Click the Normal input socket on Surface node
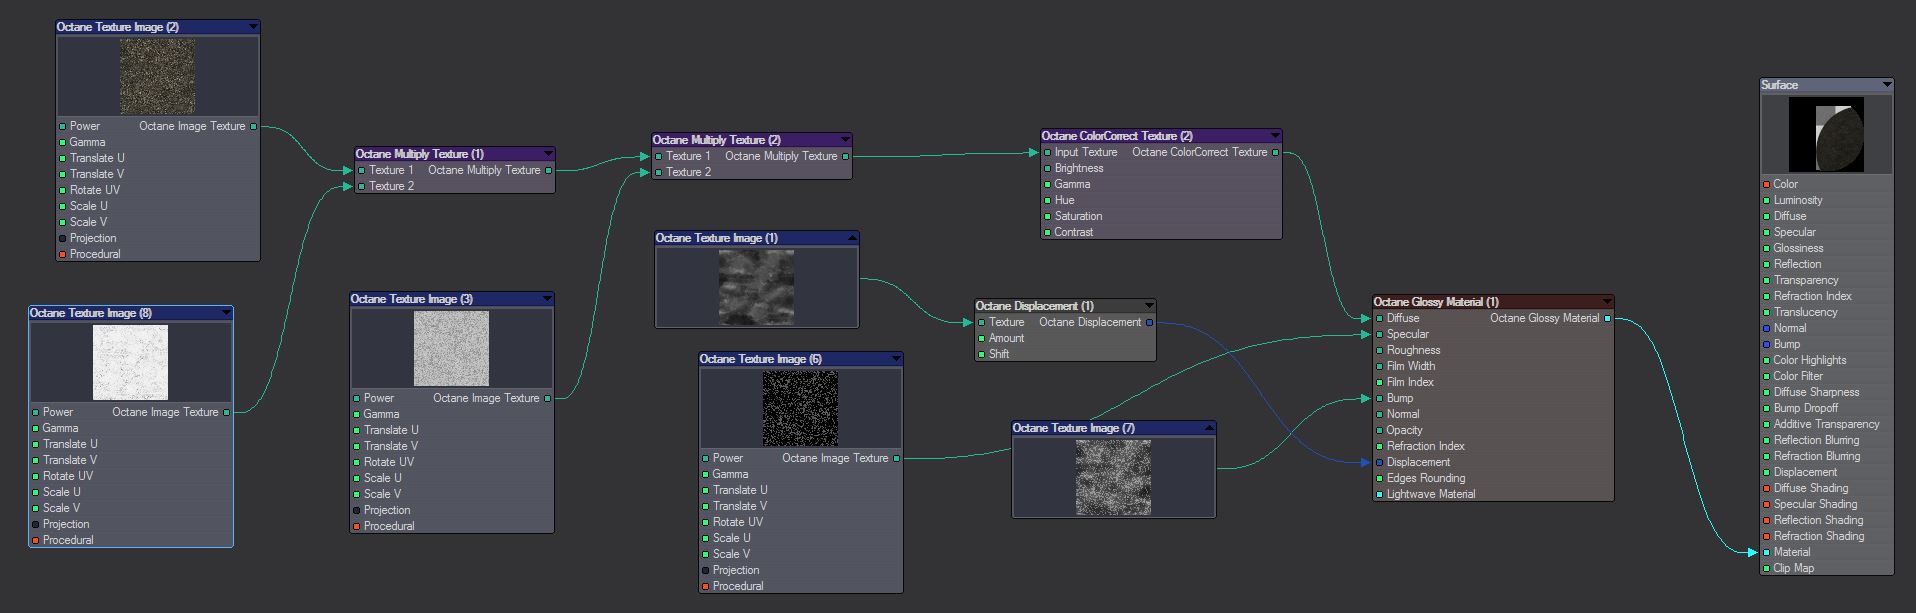The height and width of the screenshot is (613, 1916). [x=1767, y=328]
